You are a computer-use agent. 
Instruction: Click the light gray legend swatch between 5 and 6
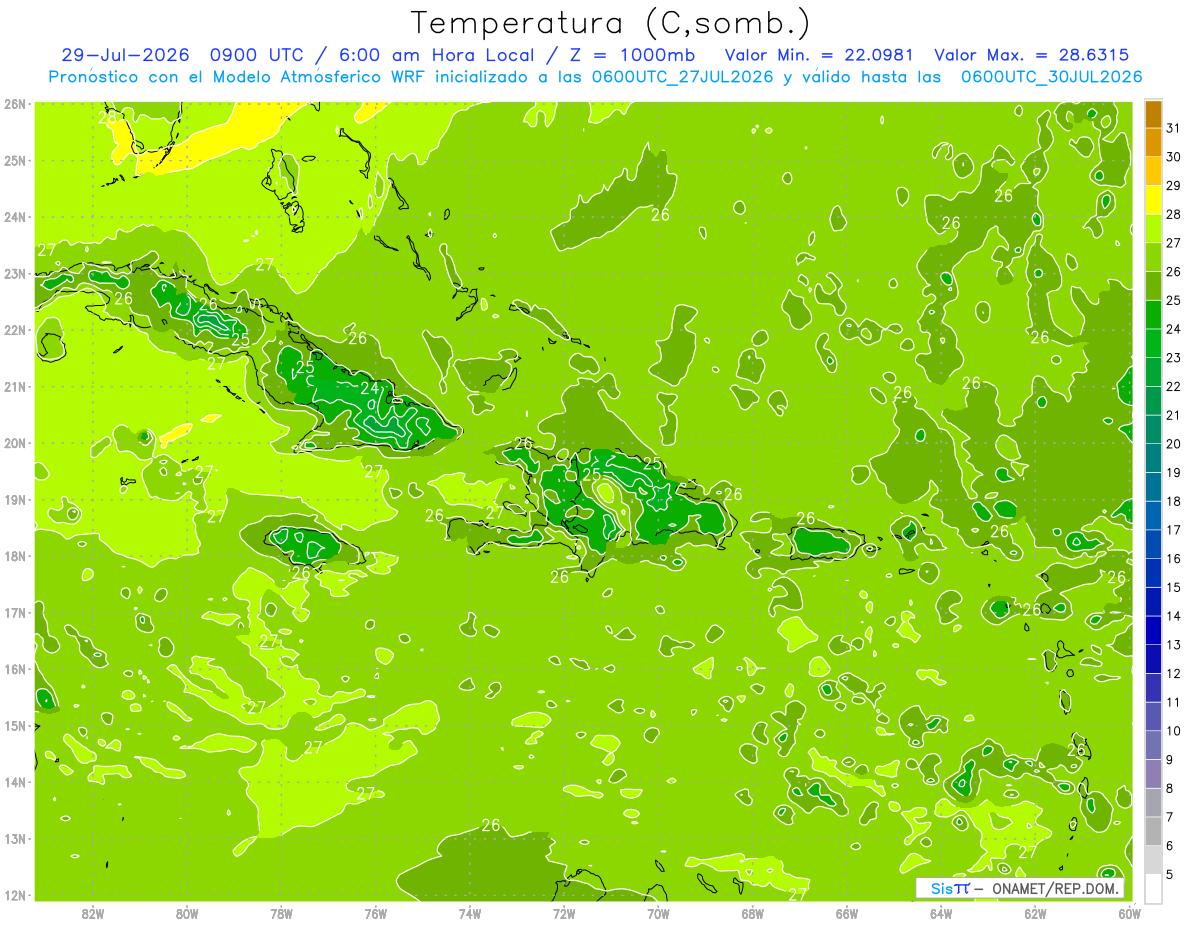1153,860
